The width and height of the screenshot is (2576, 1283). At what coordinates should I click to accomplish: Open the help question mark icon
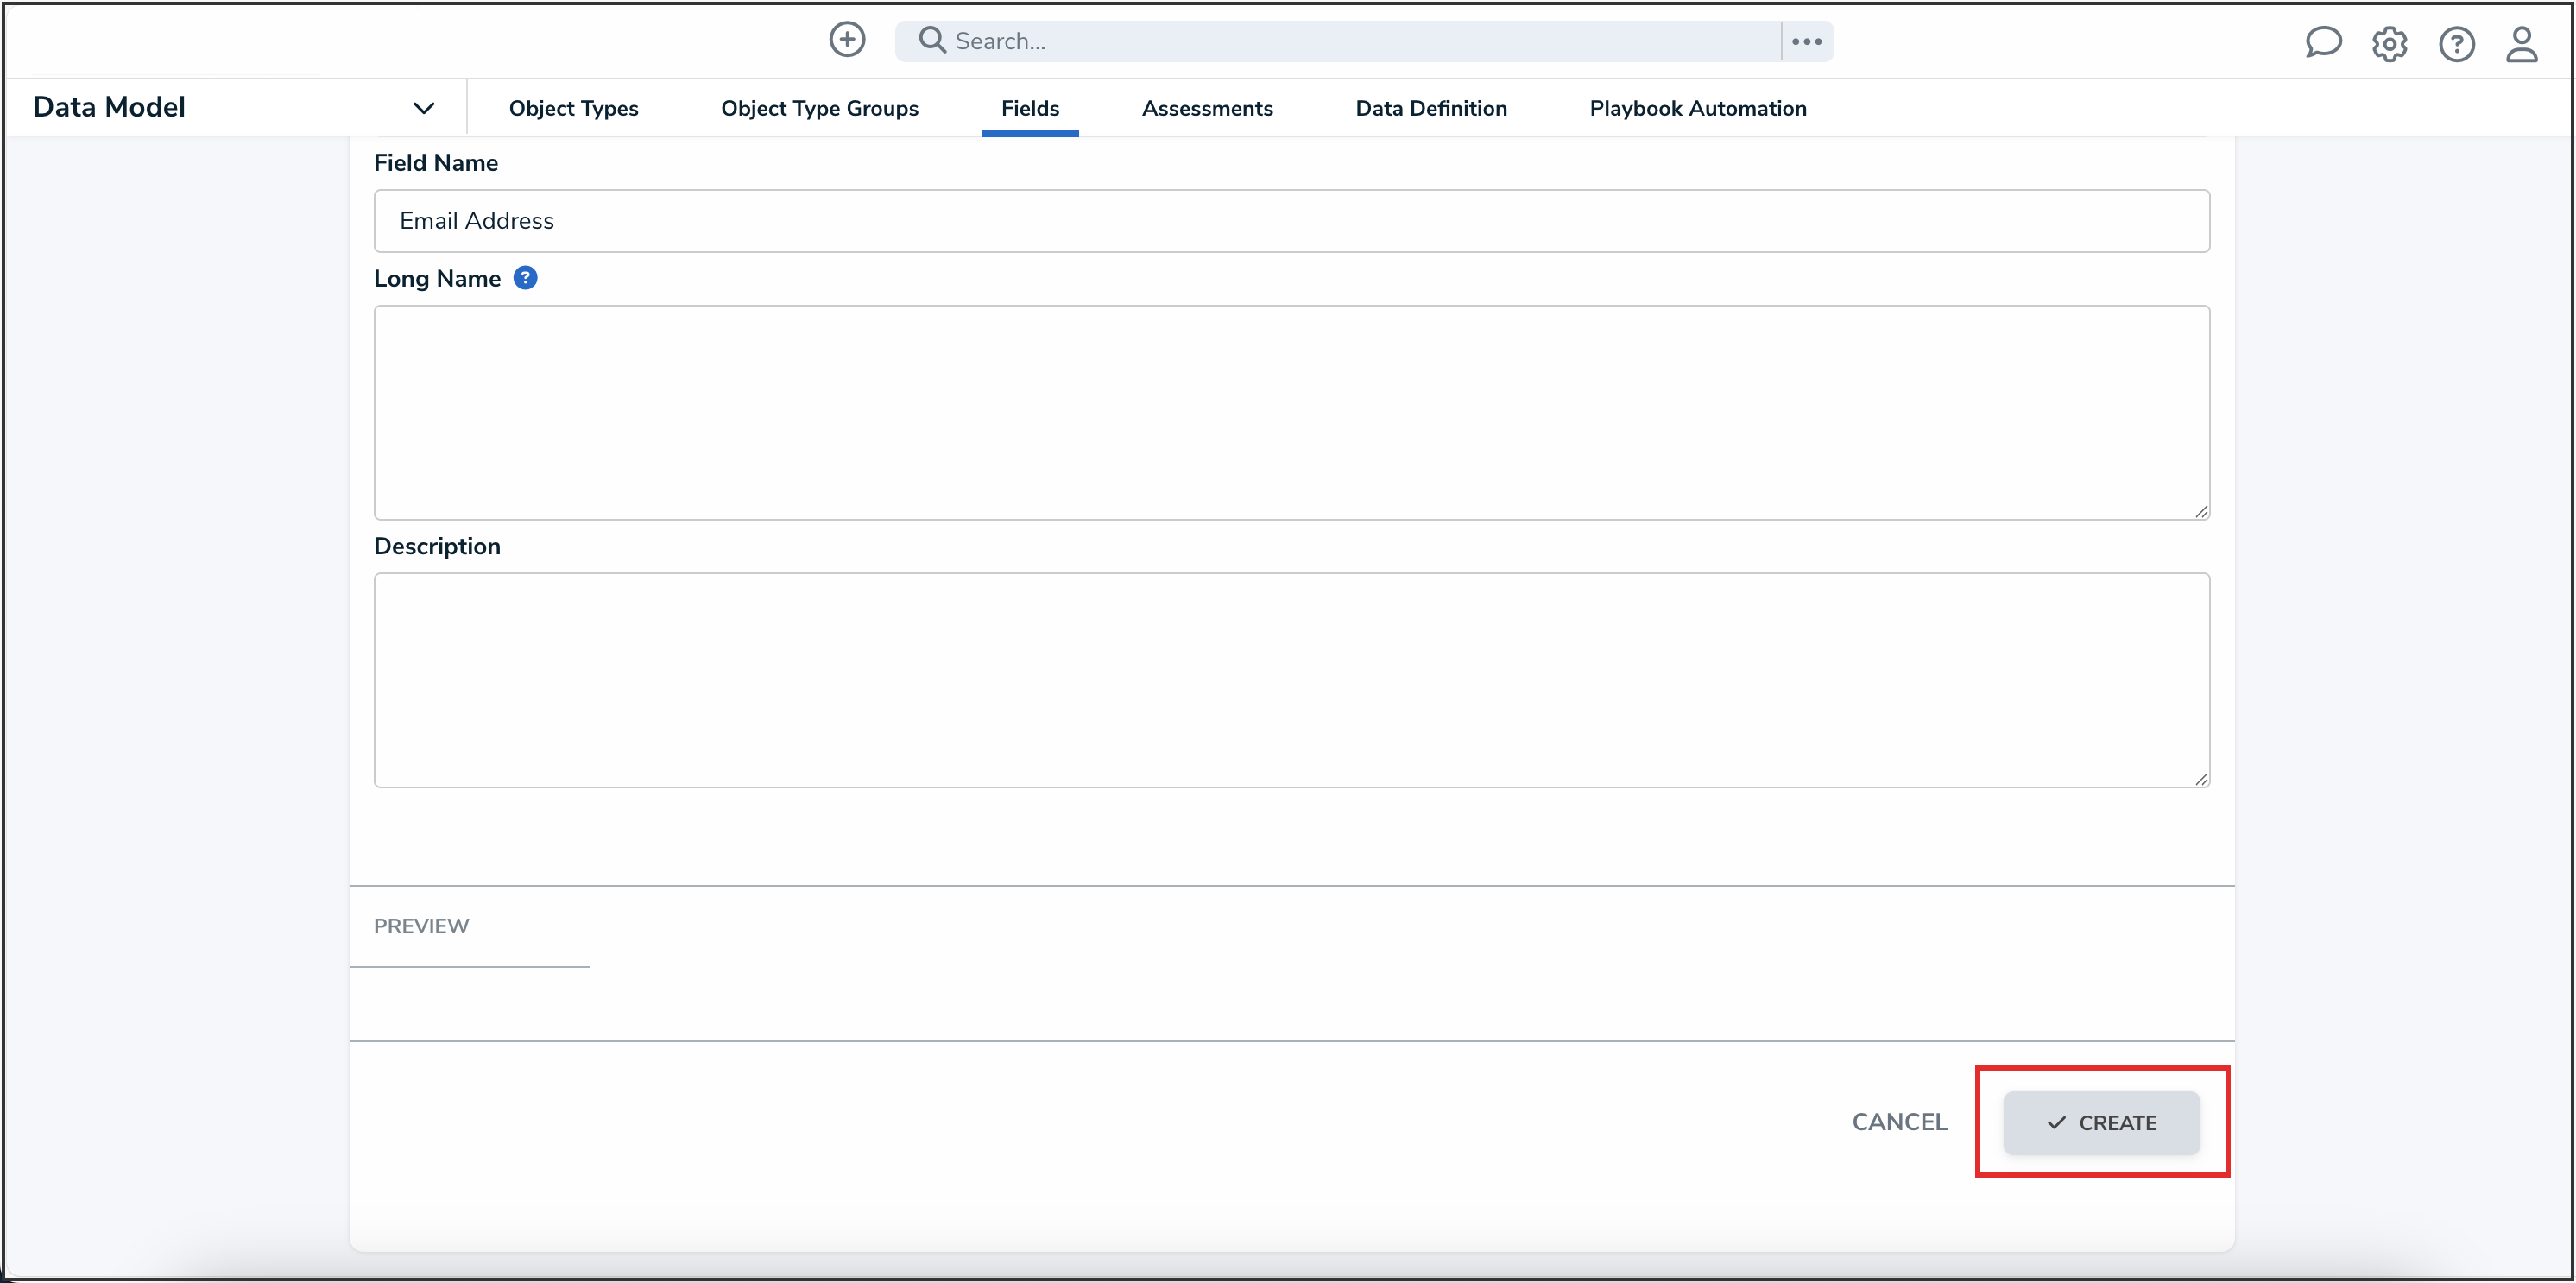(2455, 44)
